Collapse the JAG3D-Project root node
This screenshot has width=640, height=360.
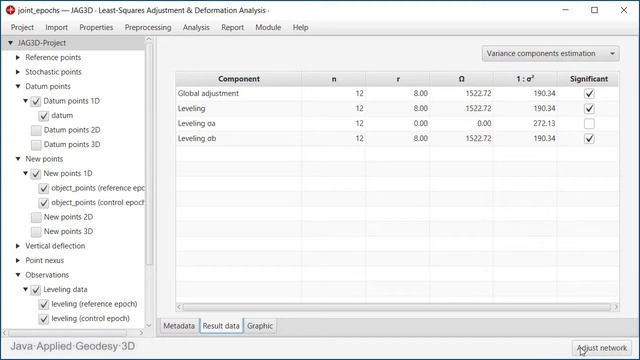[11, 43]
